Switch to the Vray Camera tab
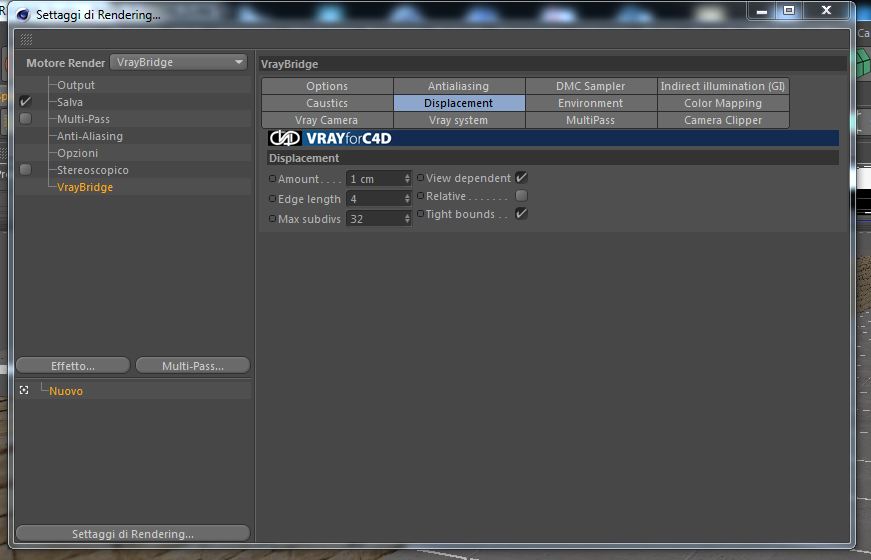This screenshot has width=871, height=560. (x=327, y=120)
